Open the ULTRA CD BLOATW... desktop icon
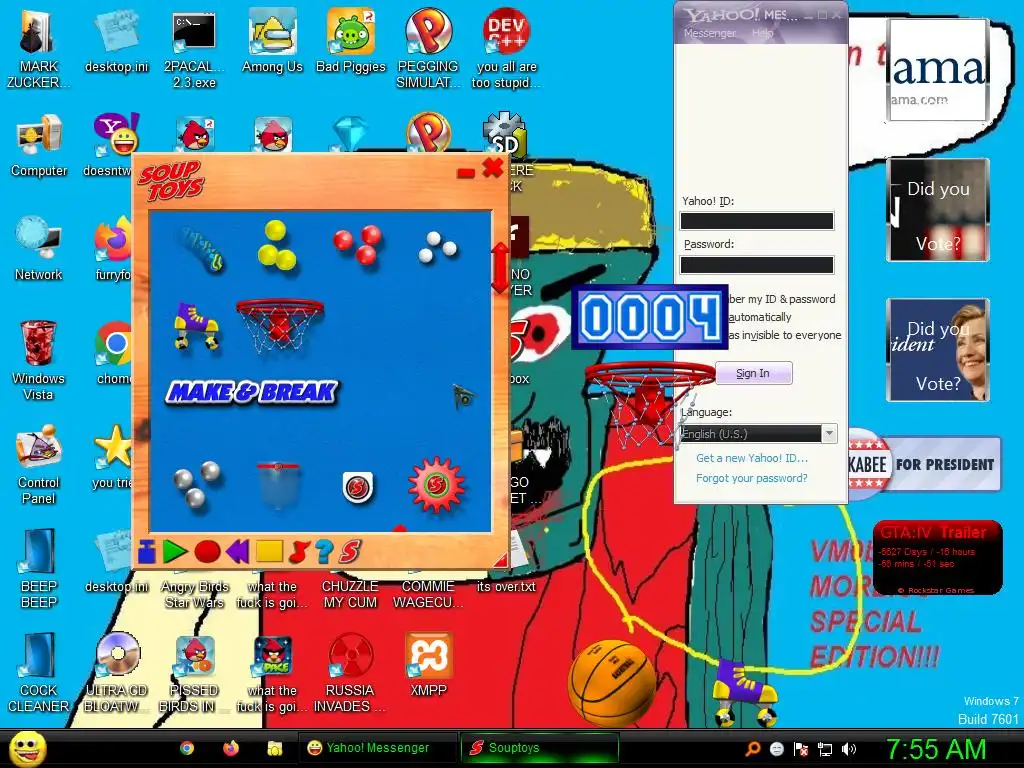This screenshot has height=768, width=1024. click(x=117, y=671)
